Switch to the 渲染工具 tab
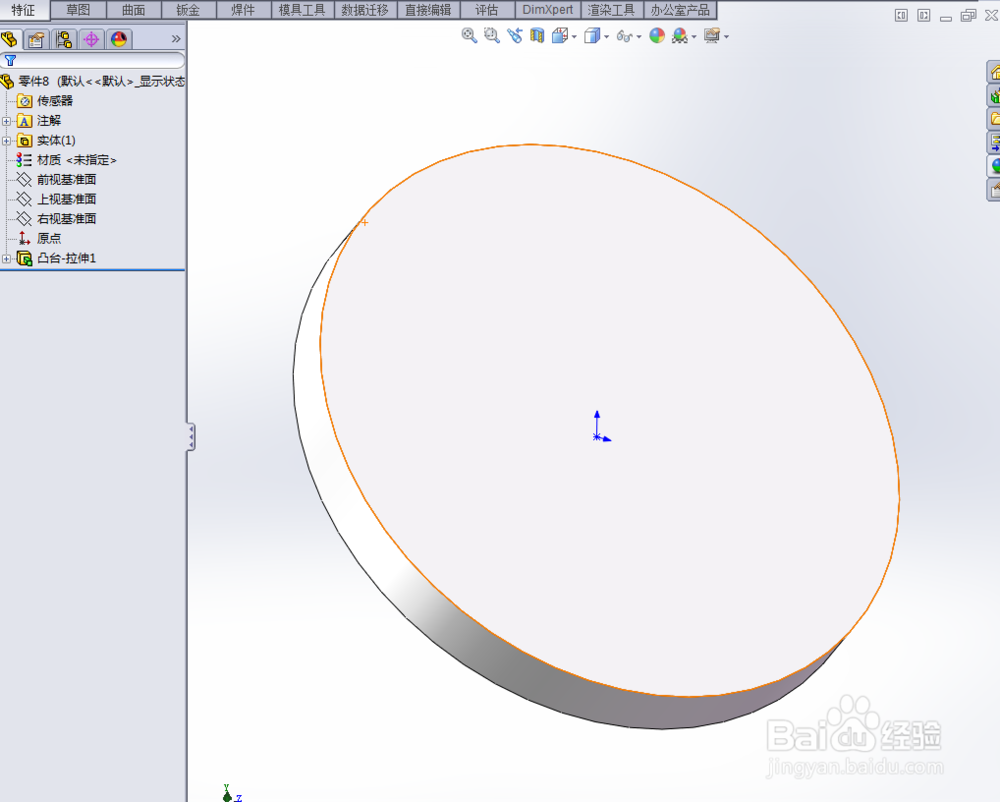Image resolution: width=1000 pixels, height=802 pixels. (x=611, y=10)
